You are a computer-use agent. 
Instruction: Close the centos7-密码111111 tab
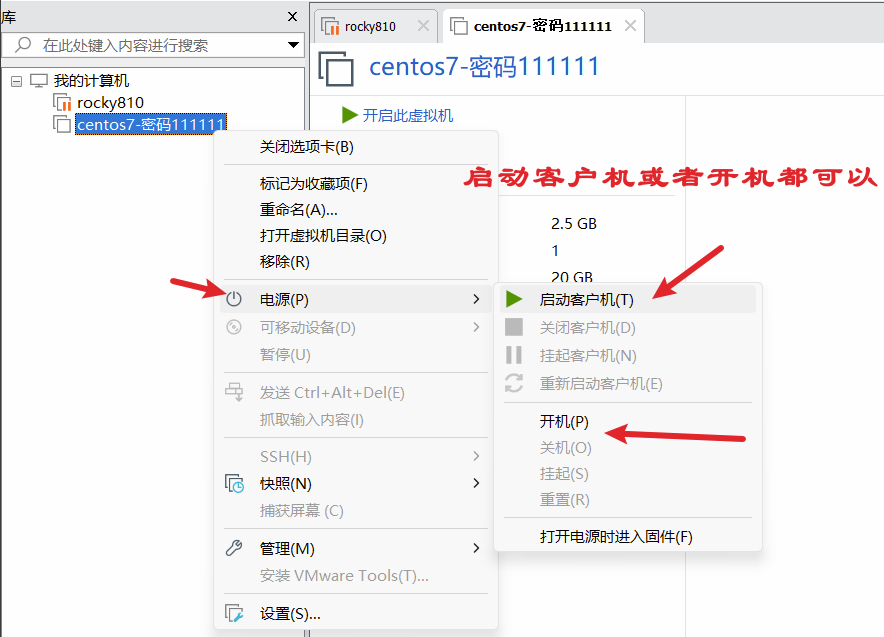click(x=631, y=25)
